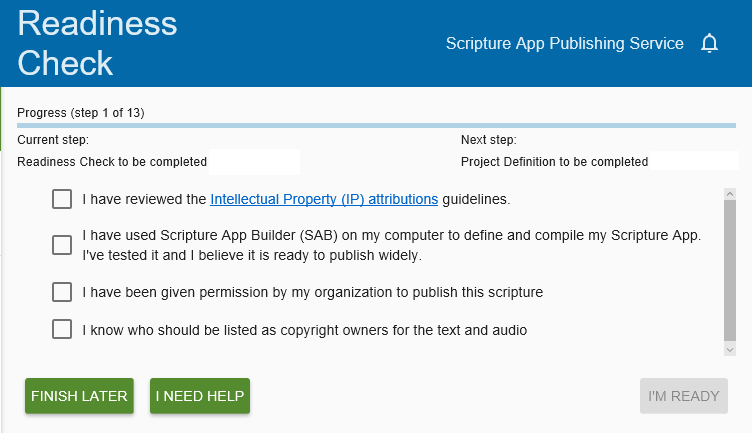Check the Intellectual Property guidelines reviewed box
The image size is (752, 433).
pos(62,199)
